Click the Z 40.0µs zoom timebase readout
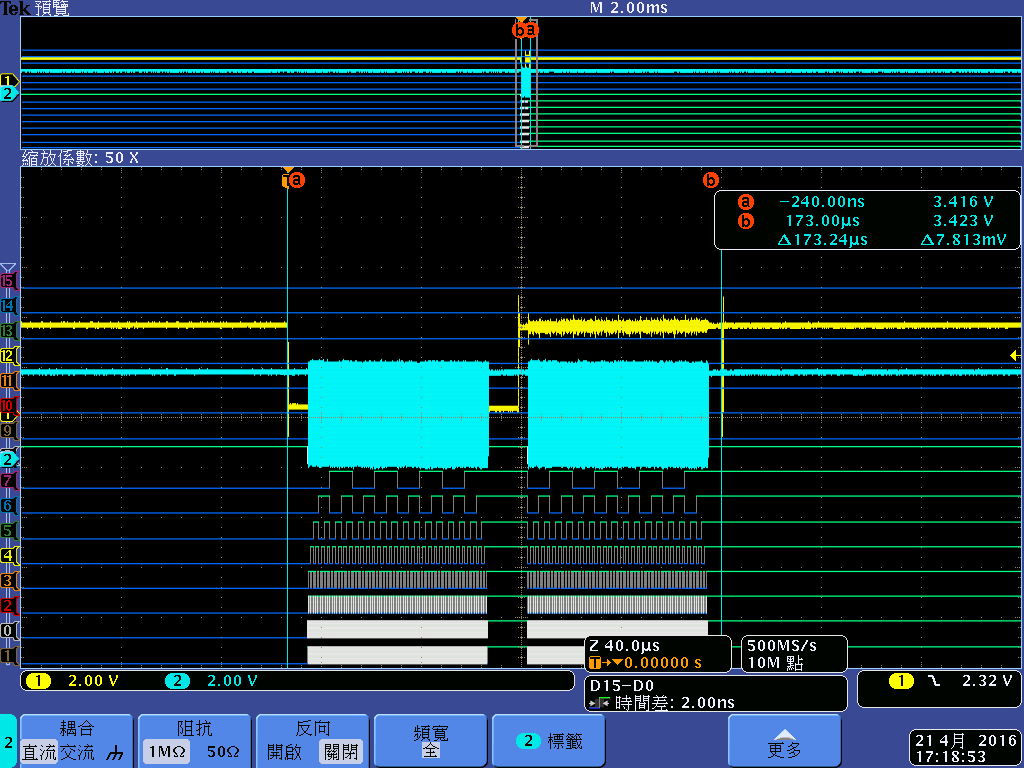The height and width of the screenshot is (768, 1024). click(624, 646)
